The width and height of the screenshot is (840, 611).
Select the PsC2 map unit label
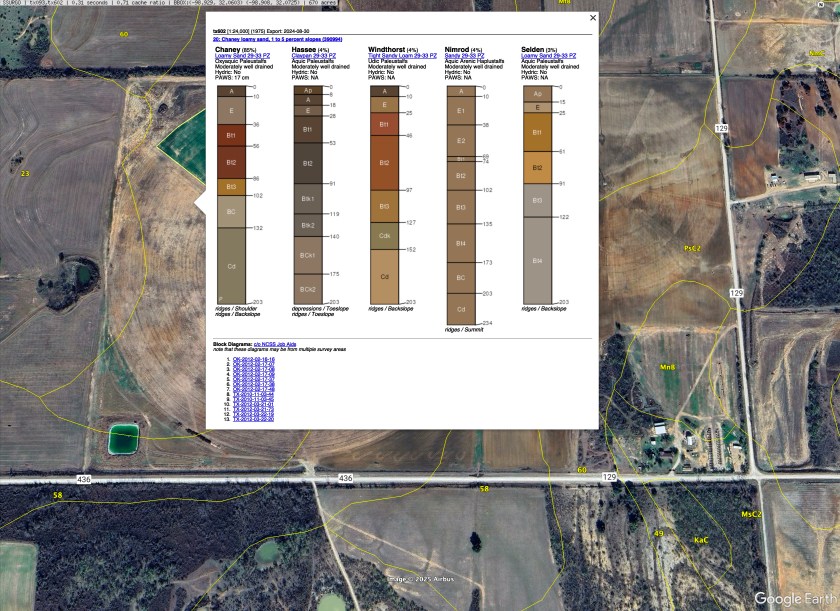[x=692, y=248]
